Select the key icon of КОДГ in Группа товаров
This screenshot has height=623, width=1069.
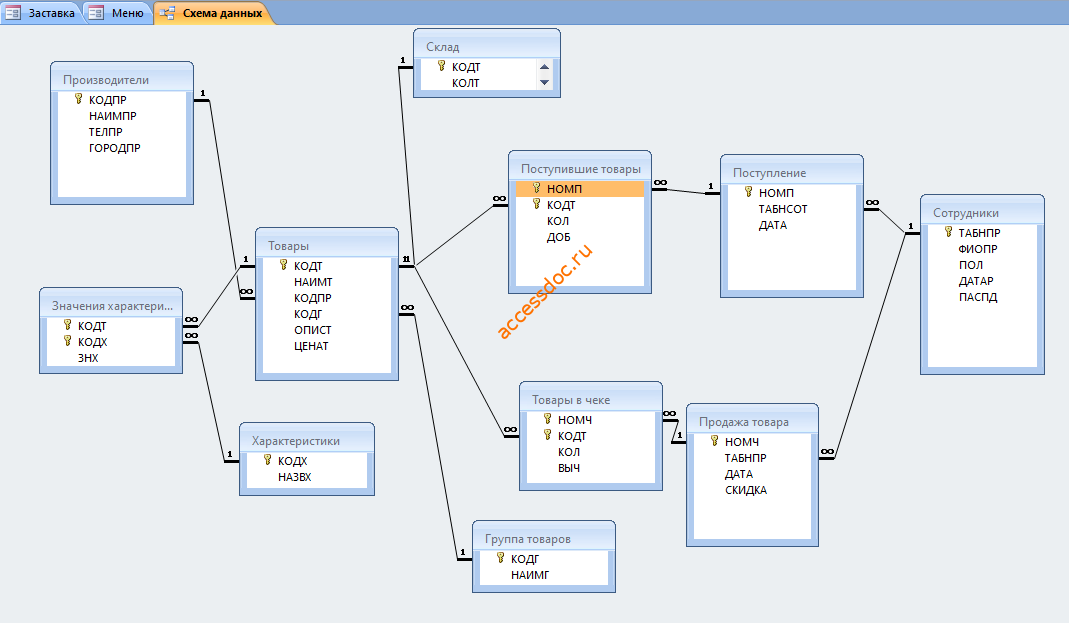(x=500, y=558)
